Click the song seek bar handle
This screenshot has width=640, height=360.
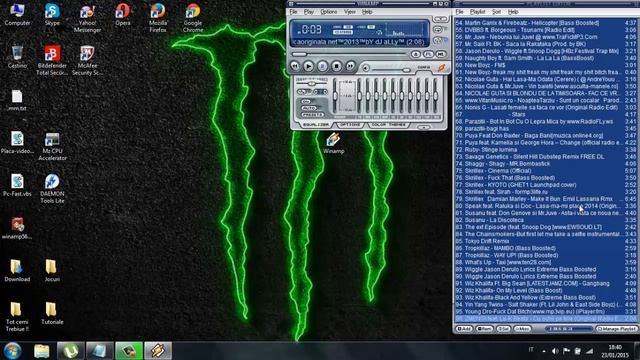click(x=299, y=54)
